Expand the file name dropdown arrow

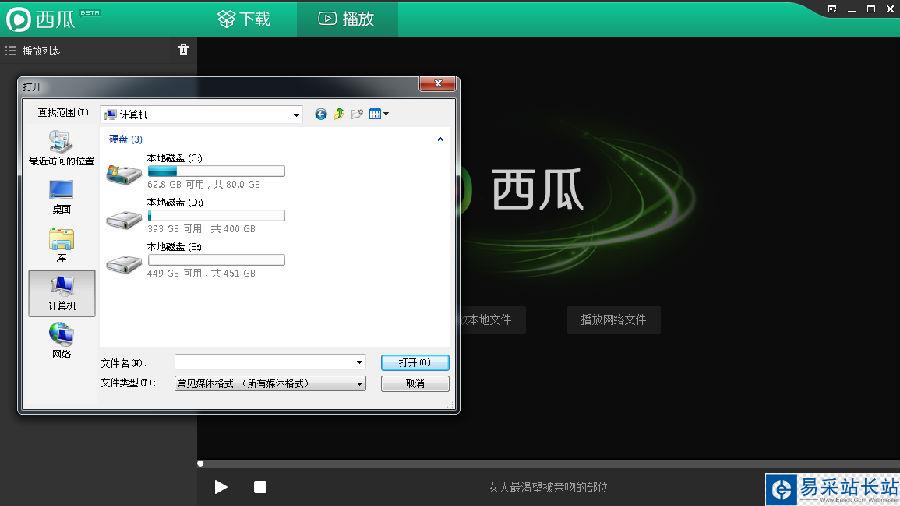359,363
